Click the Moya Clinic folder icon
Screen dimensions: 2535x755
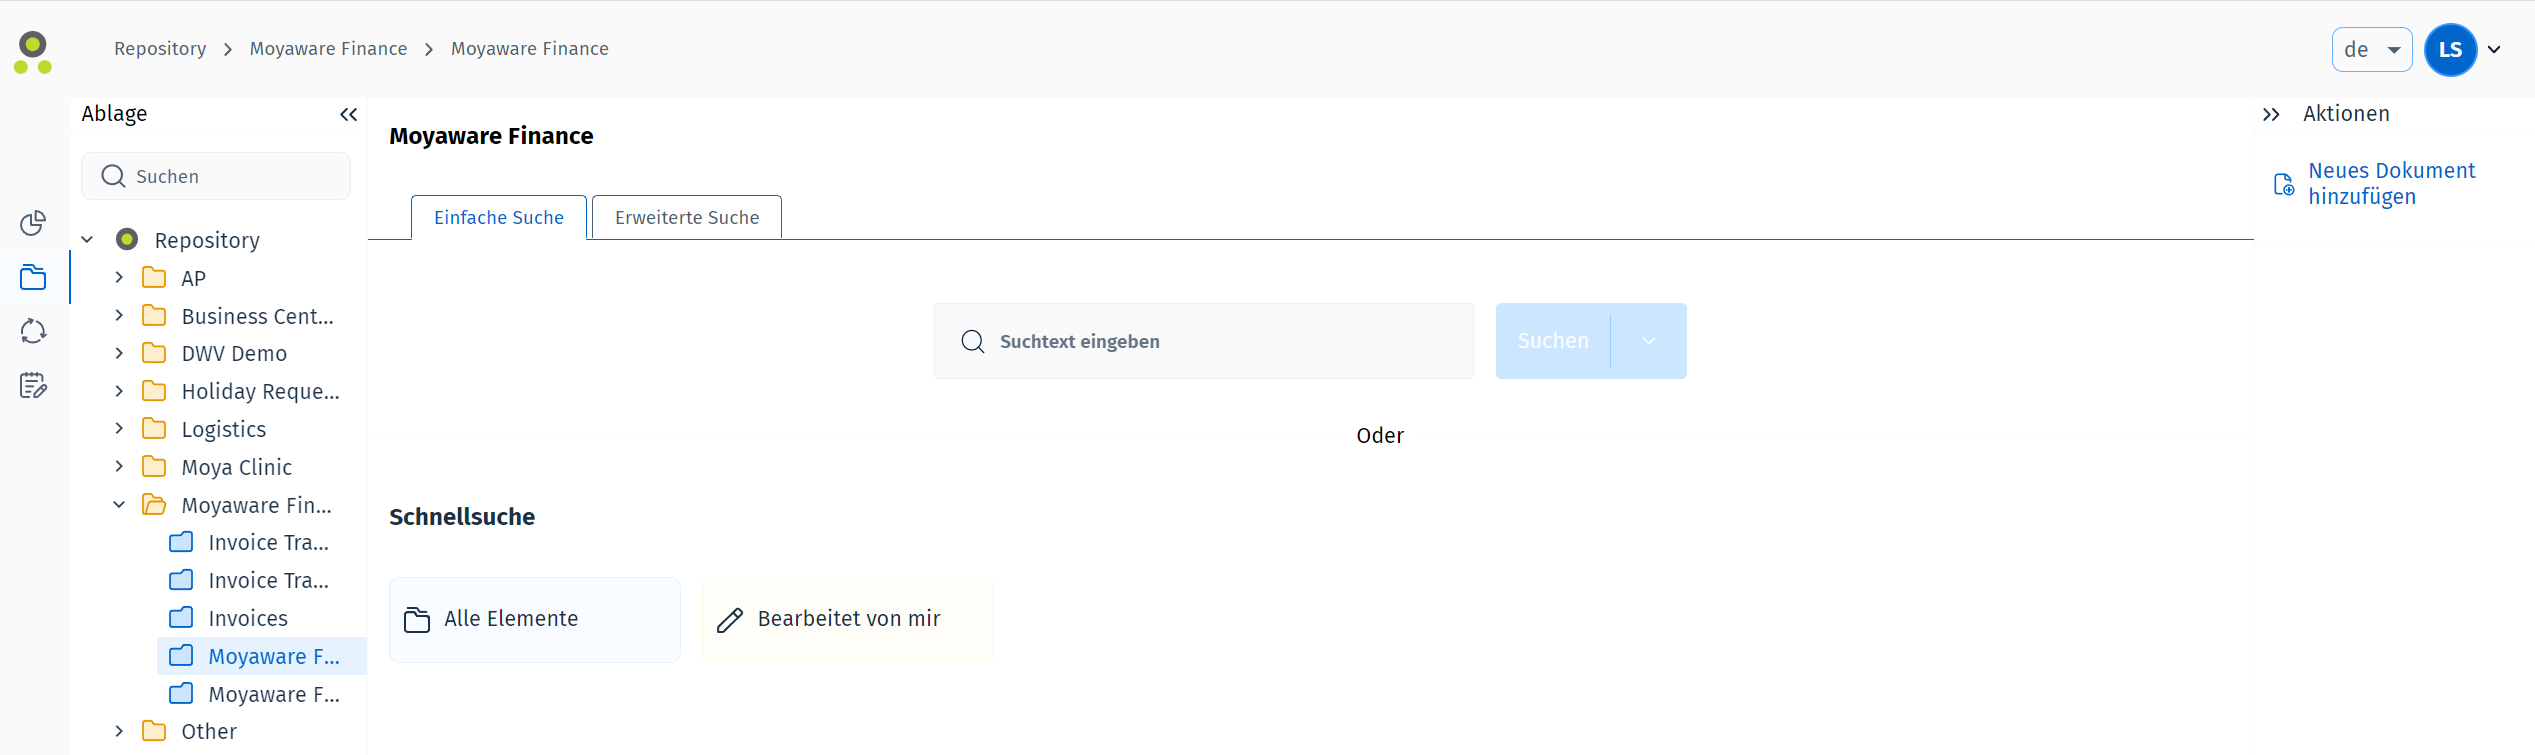pyautogui.click(x=154, y=467)
